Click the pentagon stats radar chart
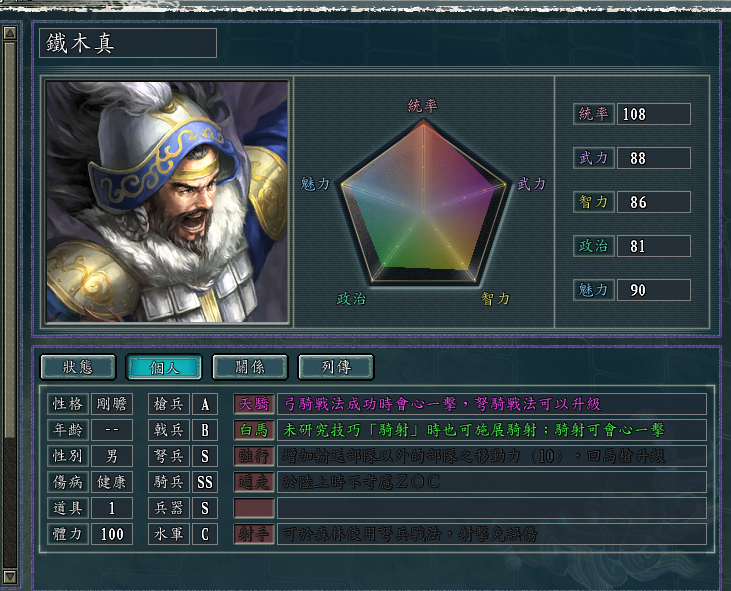731x591 pixels. point(423,203)
